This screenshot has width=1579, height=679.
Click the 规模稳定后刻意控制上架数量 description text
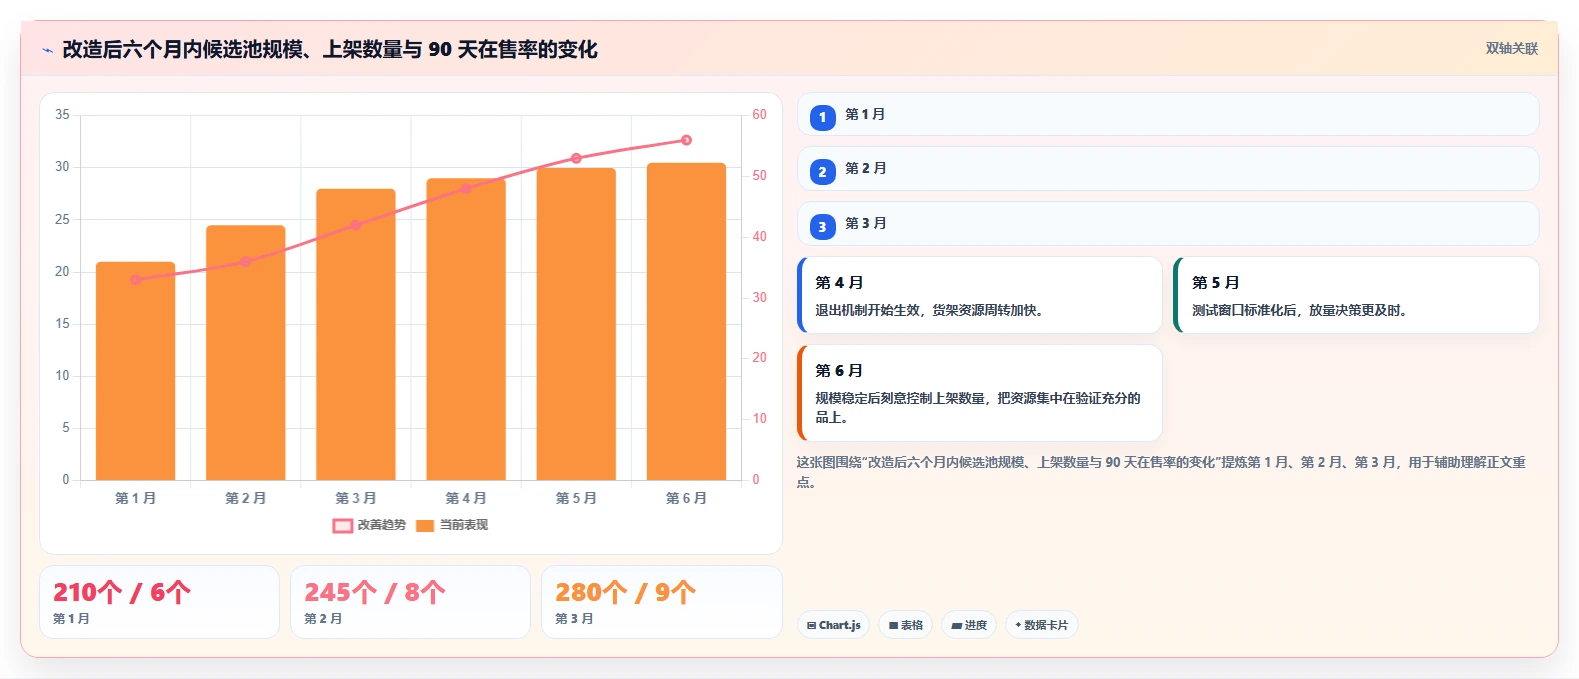(x=978, y=407)
